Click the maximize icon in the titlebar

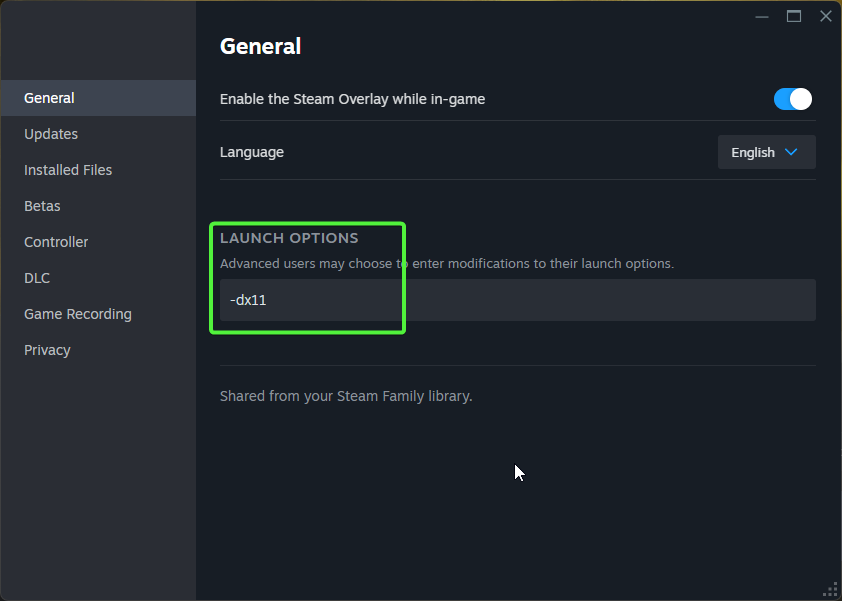pyautogui.click(x=793, y=16)
